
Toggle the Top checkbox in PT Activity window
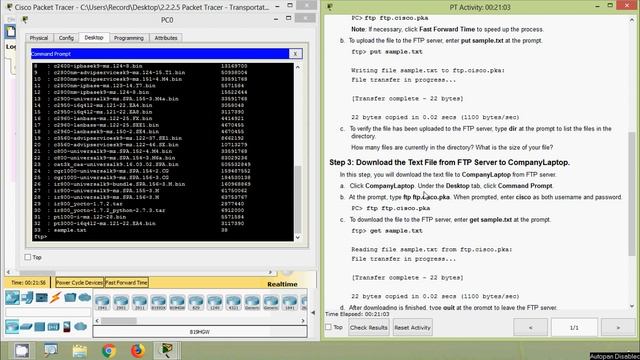pos(329,327)
